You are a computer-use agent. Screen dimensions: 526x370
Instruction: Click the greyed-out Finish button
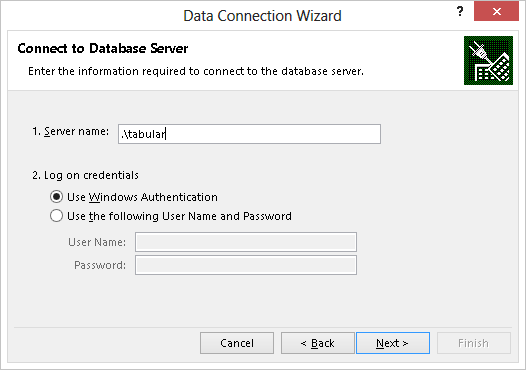tap(474, 343)
